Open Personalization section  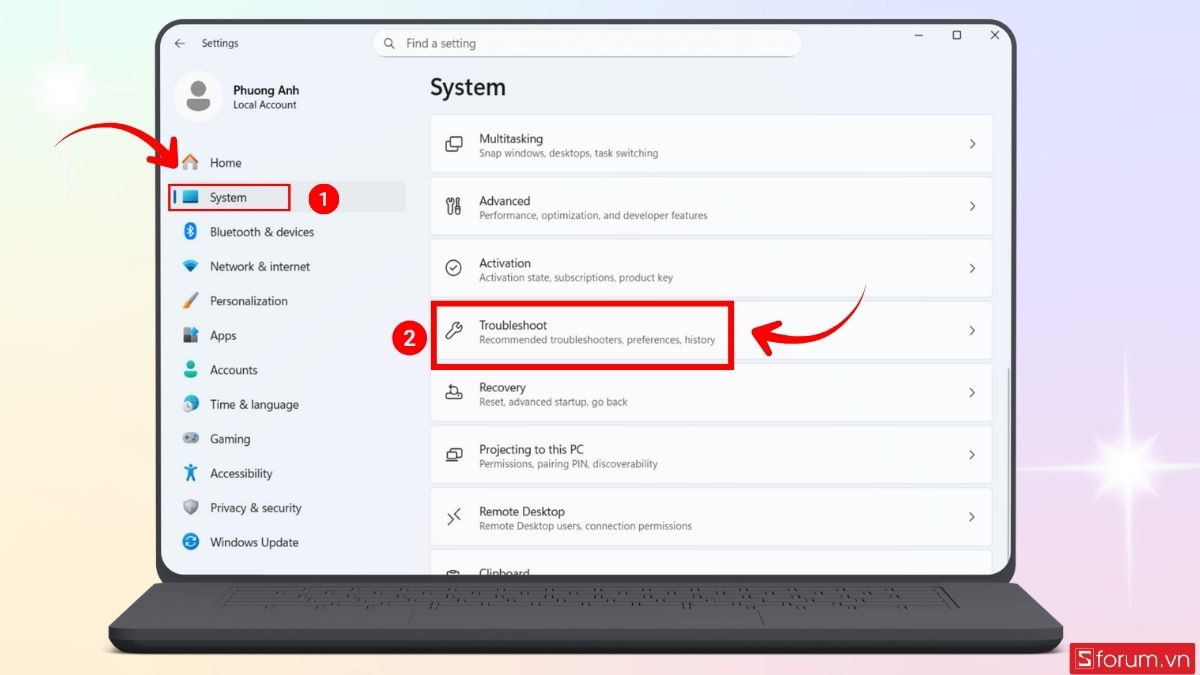(288, 300)
